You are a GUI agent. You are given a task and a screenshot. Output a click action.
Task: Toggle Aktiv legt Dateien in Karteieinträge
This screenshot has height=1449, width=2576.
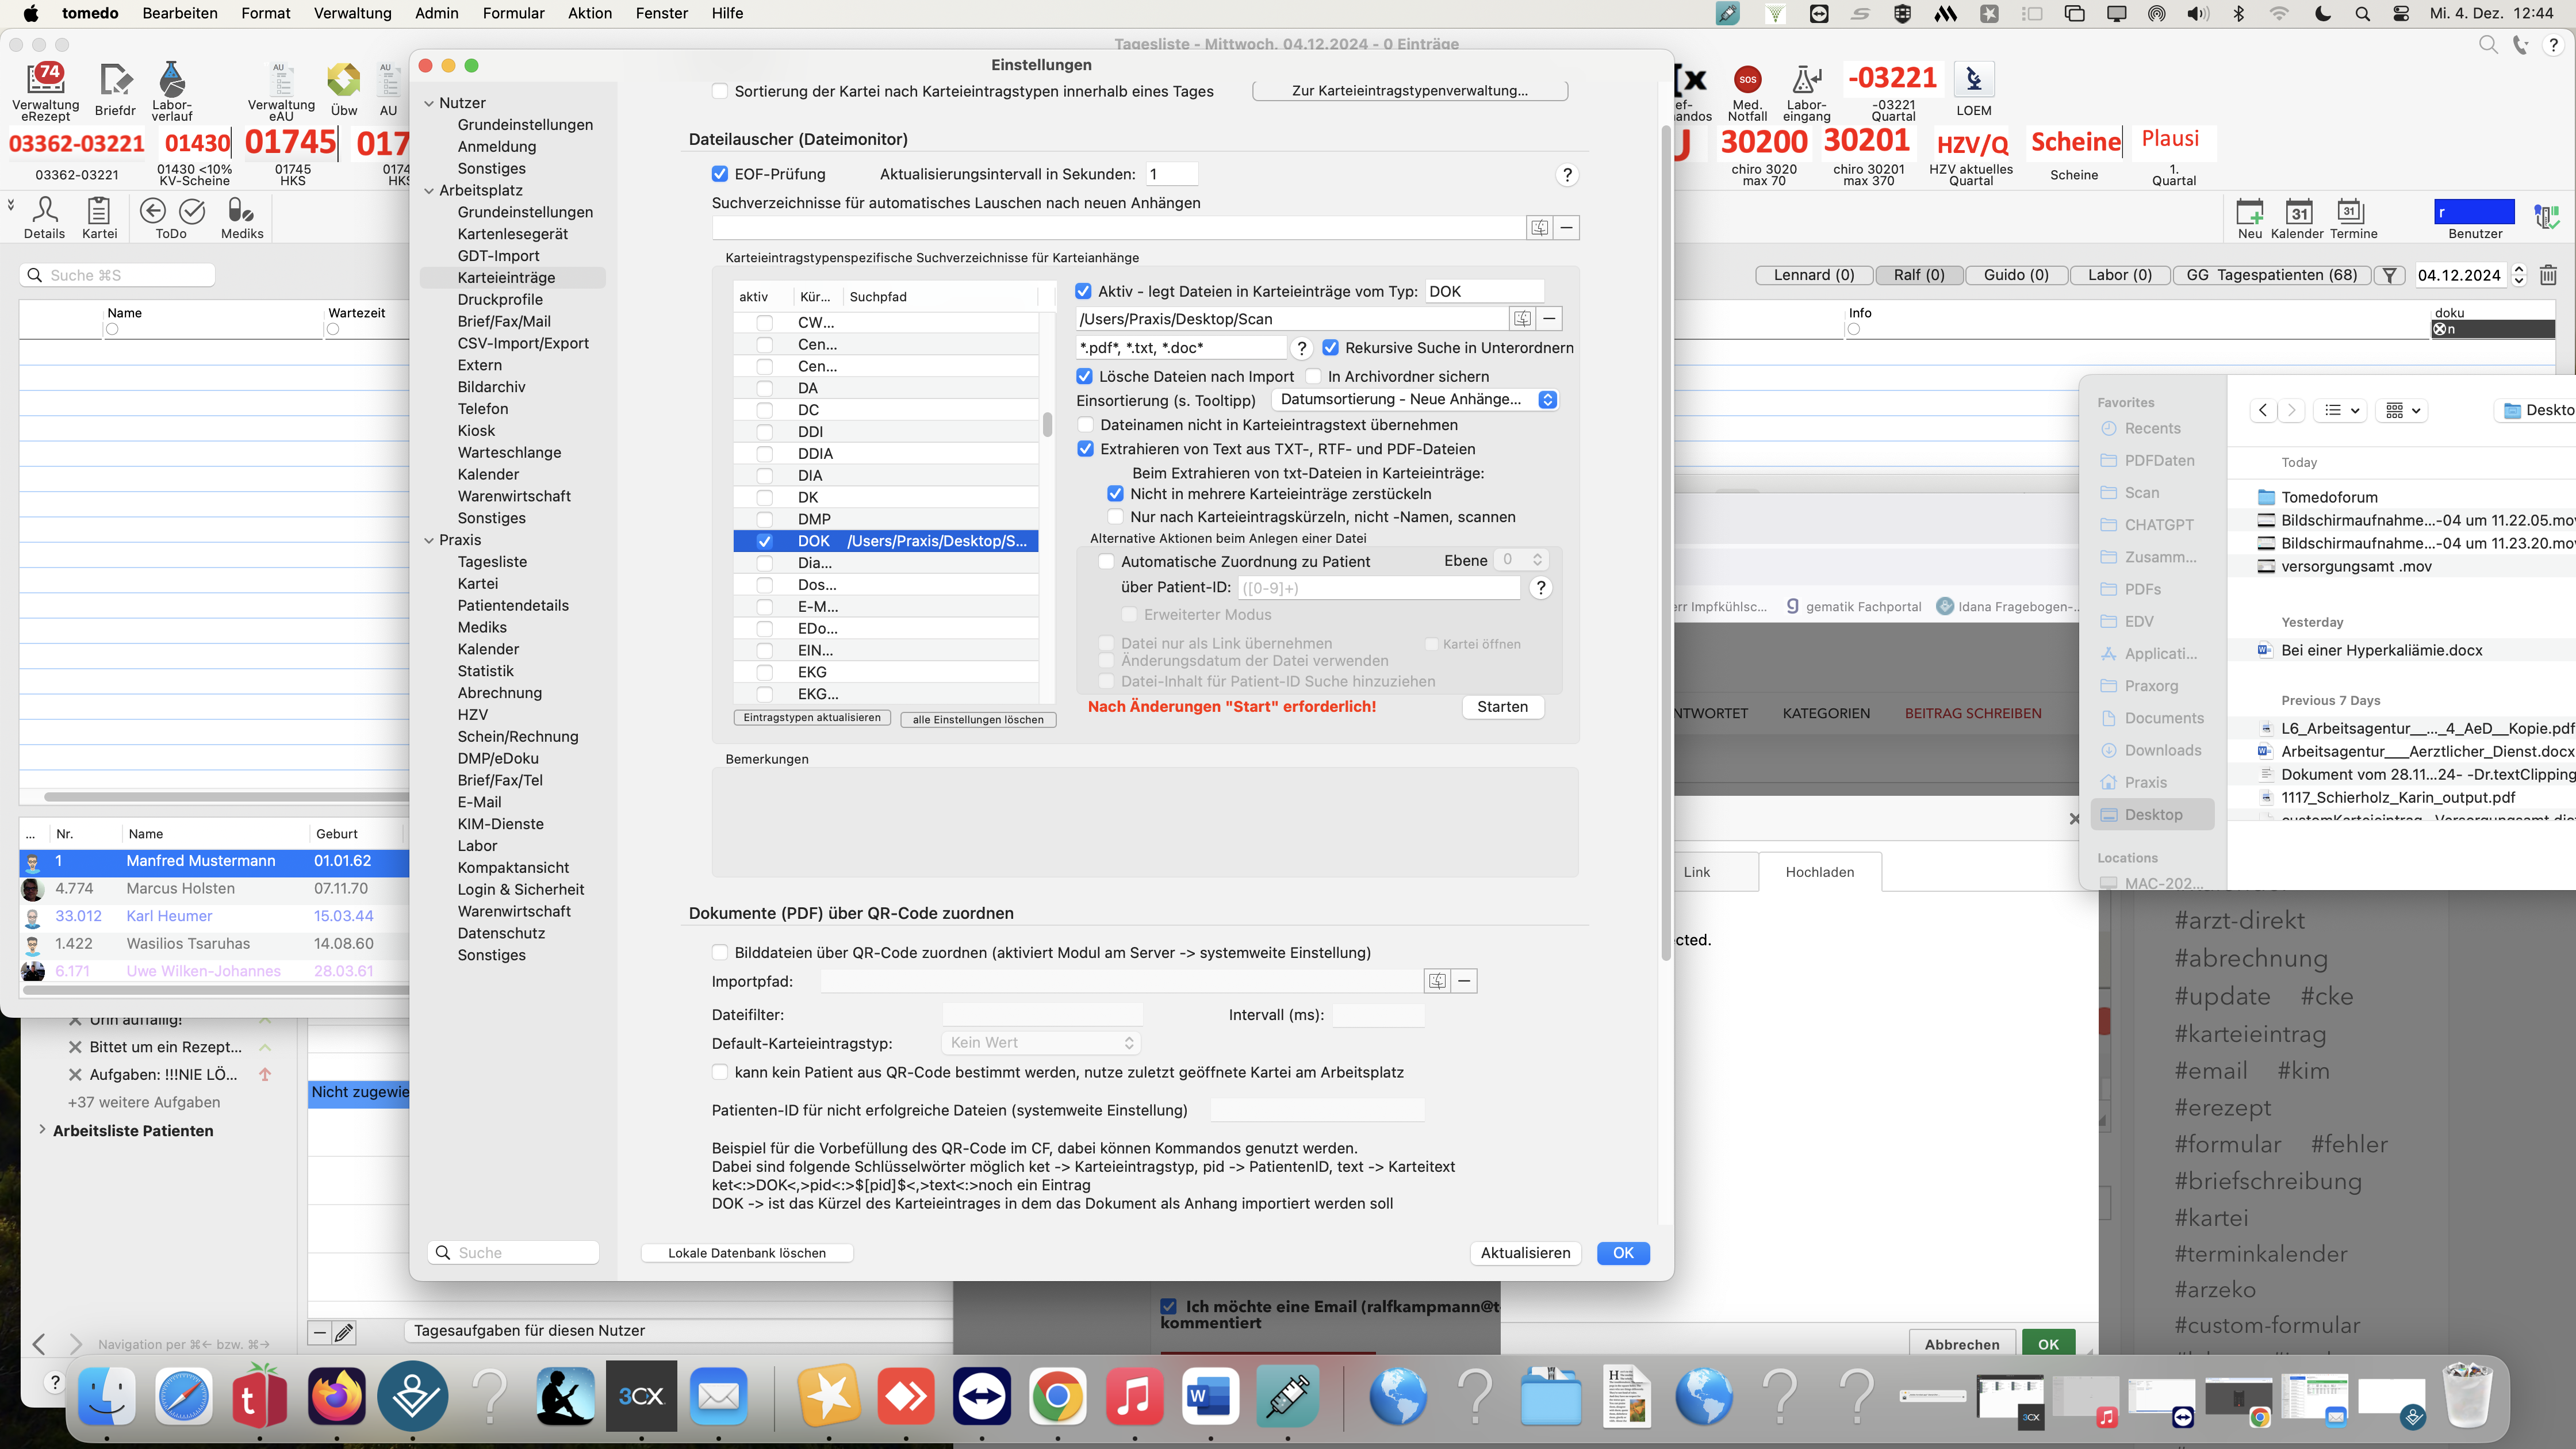coord(1083,291)
